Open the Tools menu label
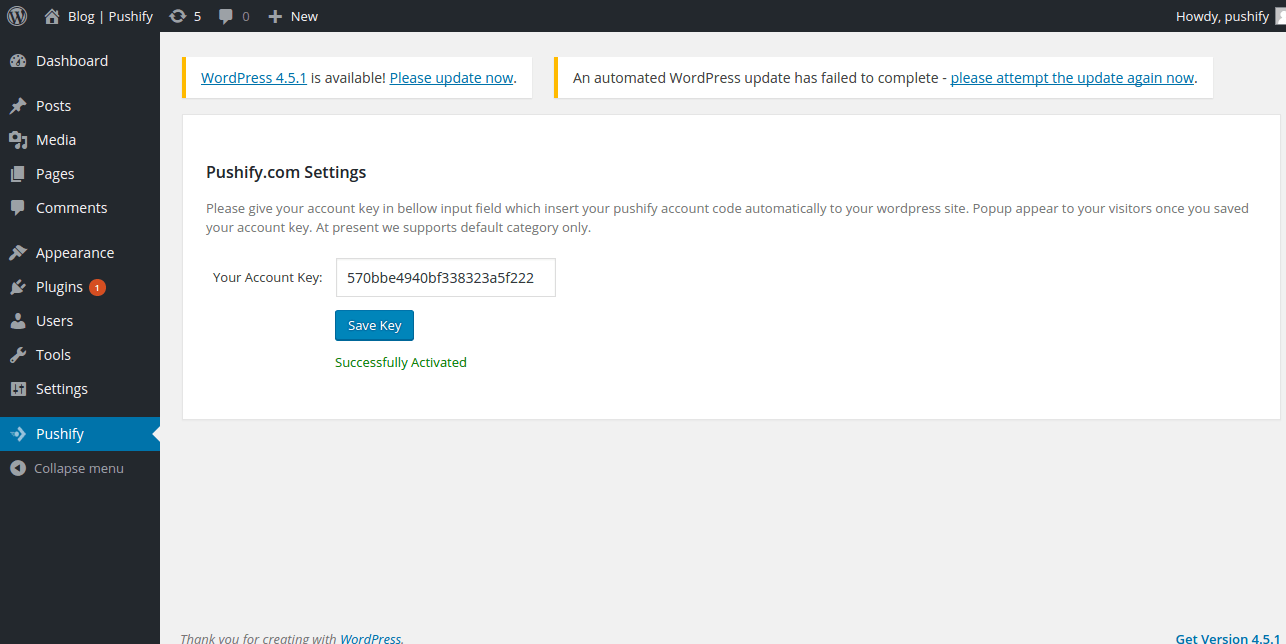Viewport: 1286px width, 644px height. point(53,355)
